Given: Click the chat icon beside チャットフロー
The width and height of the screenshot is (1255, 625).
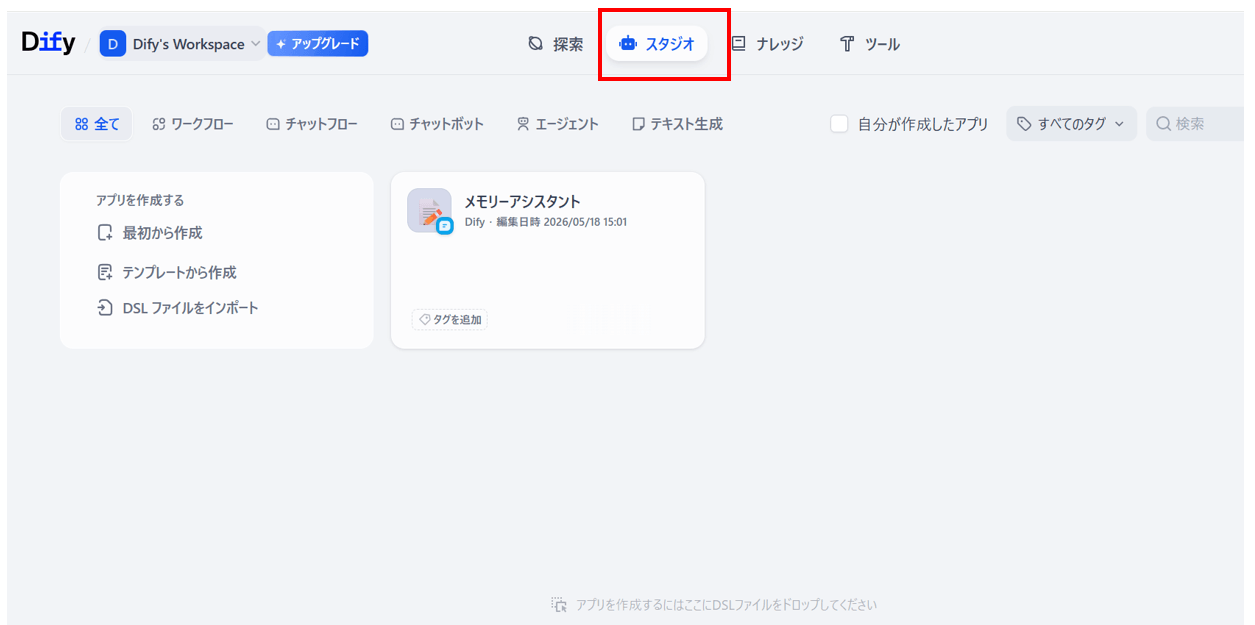Looking at the screenshot, I should pos(273,124).
